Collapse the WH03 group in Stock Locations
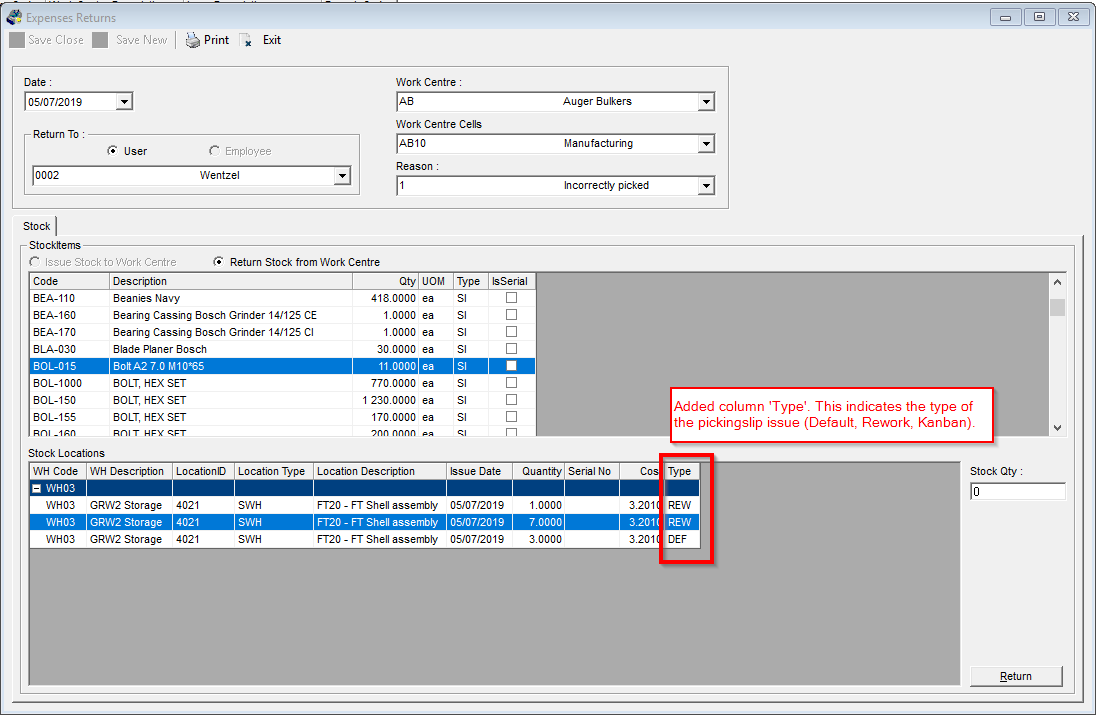The height and width of the screenshot is (716, 1097). pos(36,488)
